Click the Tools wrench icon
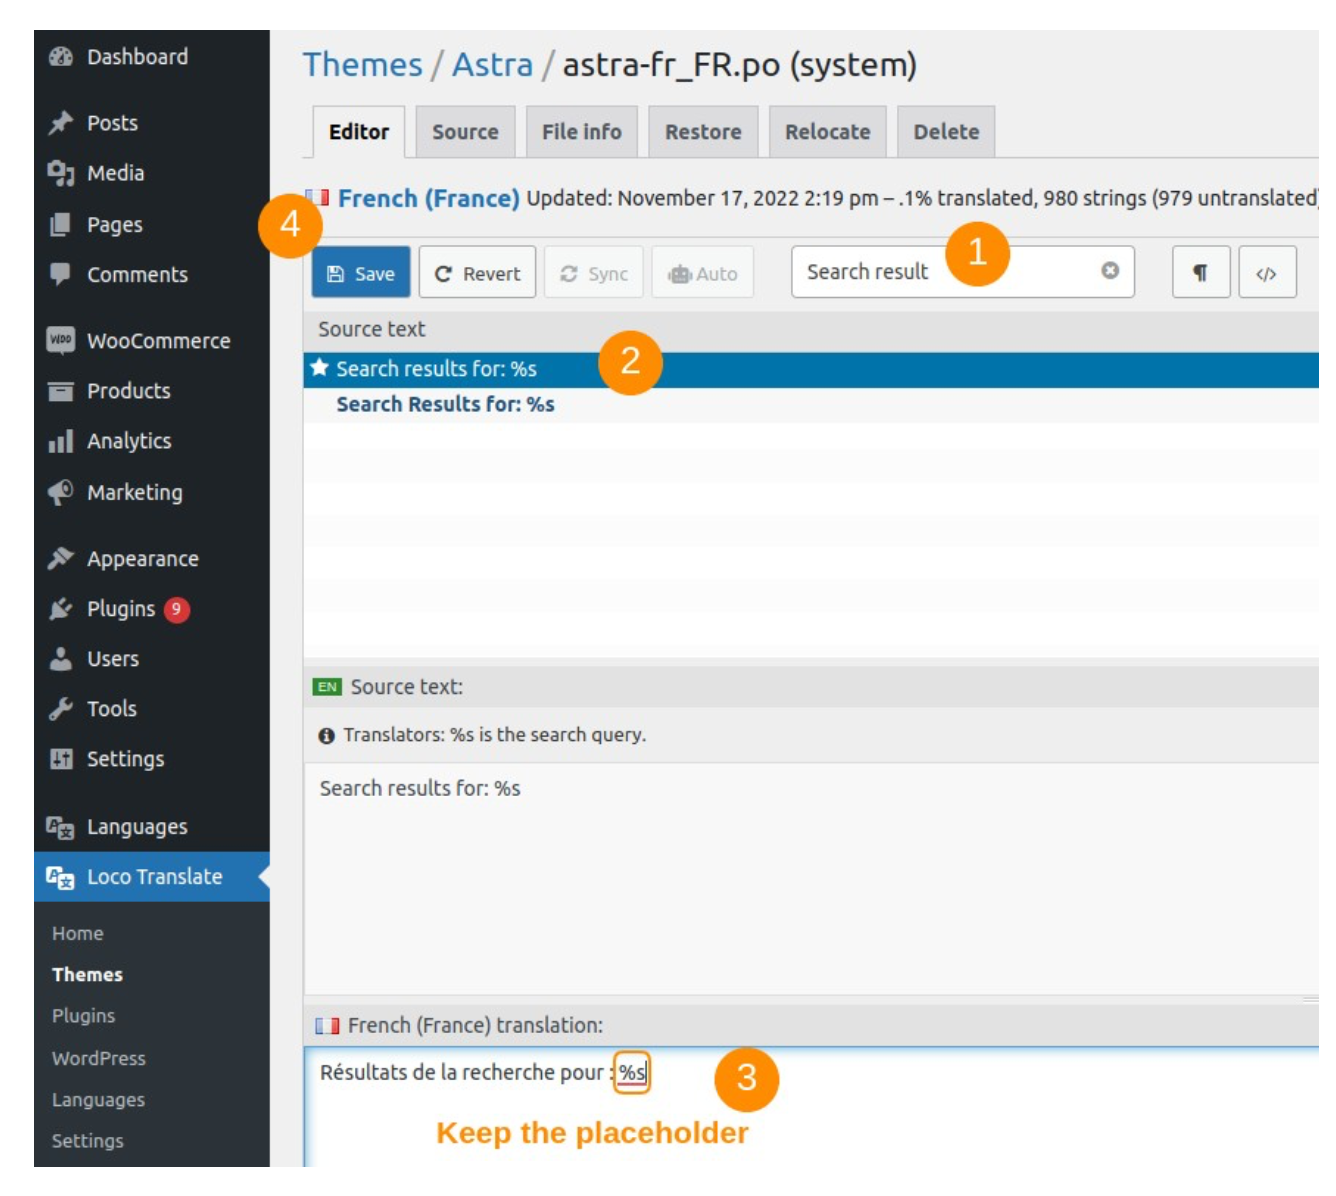The height and width of the screenshot is (1196, 1336). click(x=61, y=708)
